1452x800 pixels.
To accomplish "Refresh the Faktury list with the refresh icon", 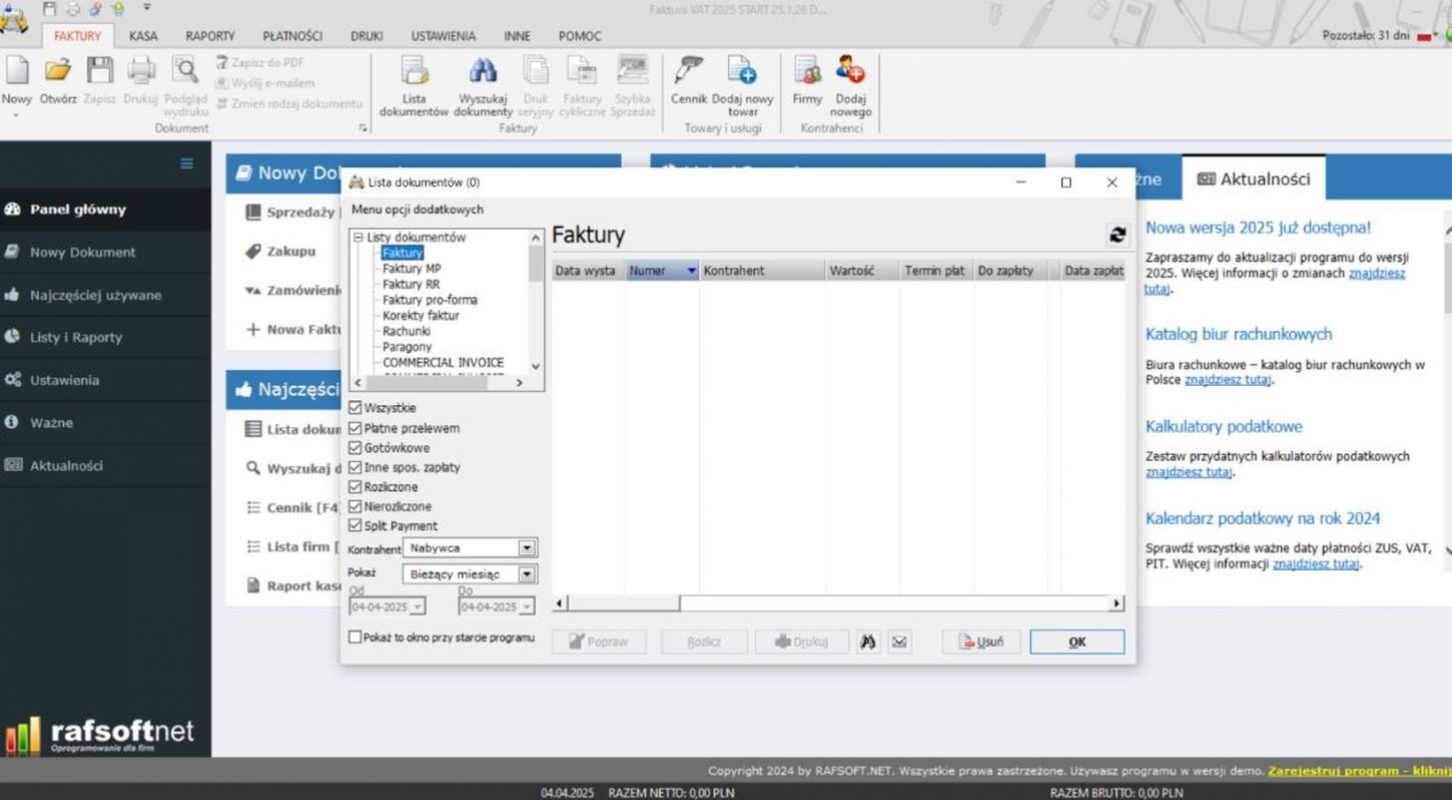I will point(1117,236).
